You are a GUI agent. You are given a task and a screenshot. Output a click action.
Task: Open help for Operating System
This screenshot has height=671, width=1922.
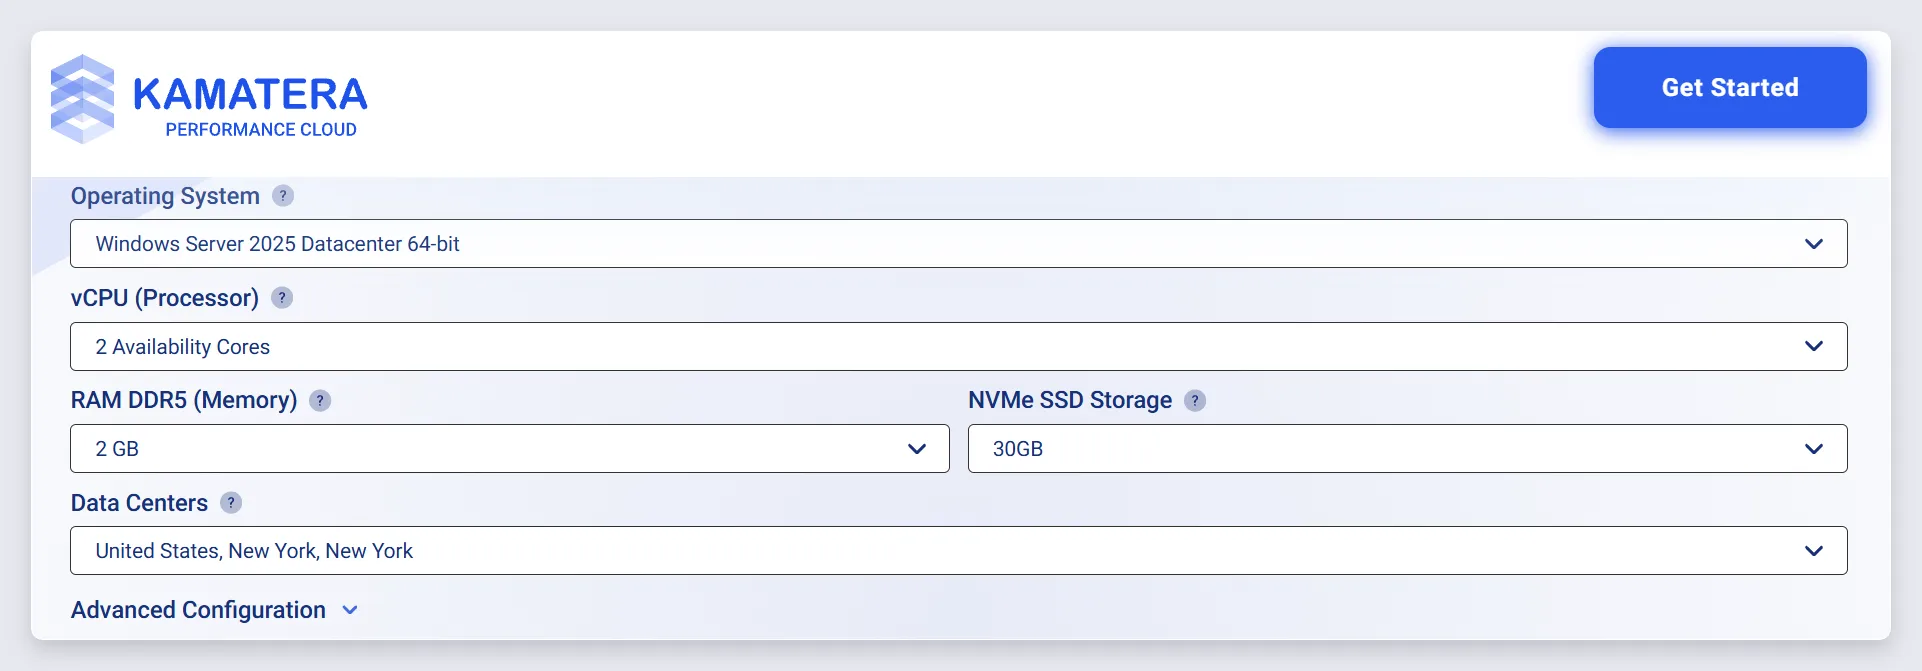pyautogui.click(x=283, y=196)
